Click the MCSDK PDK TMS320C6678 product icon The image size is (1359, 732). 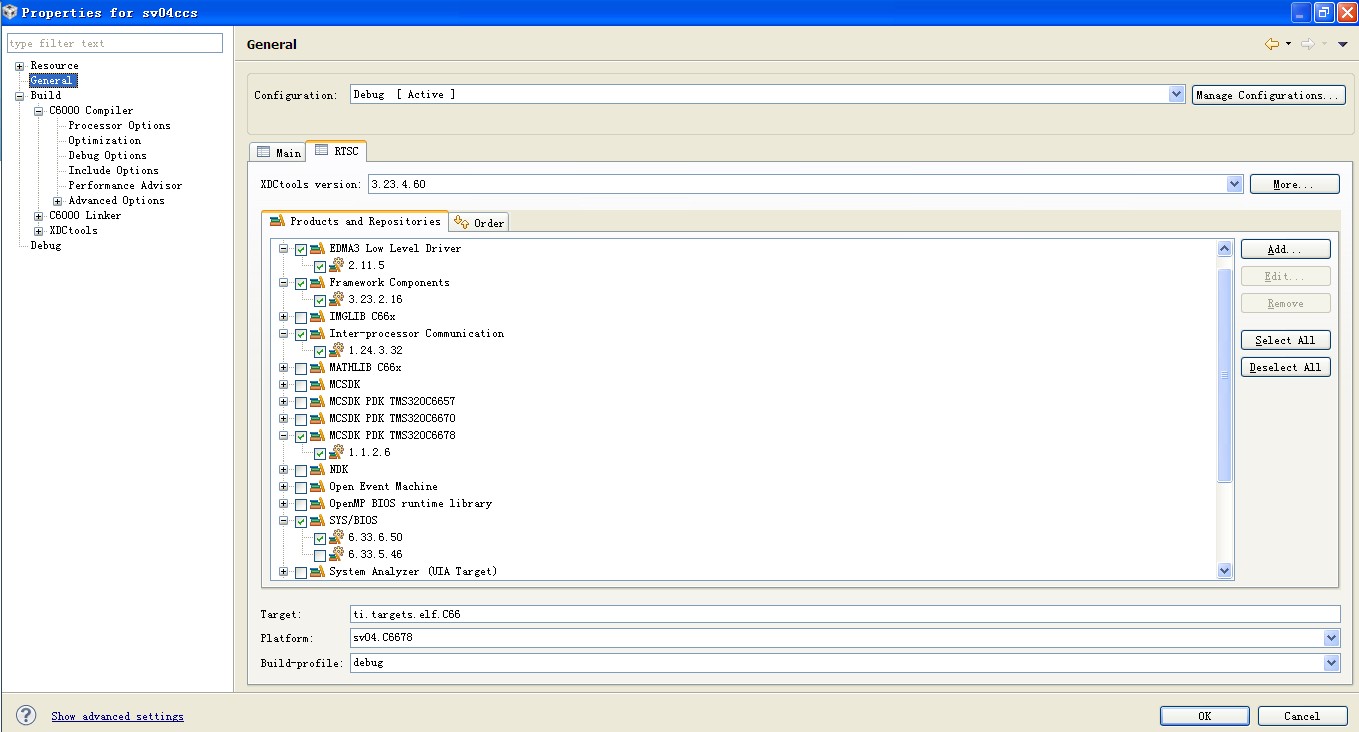[x=317, y=436]
